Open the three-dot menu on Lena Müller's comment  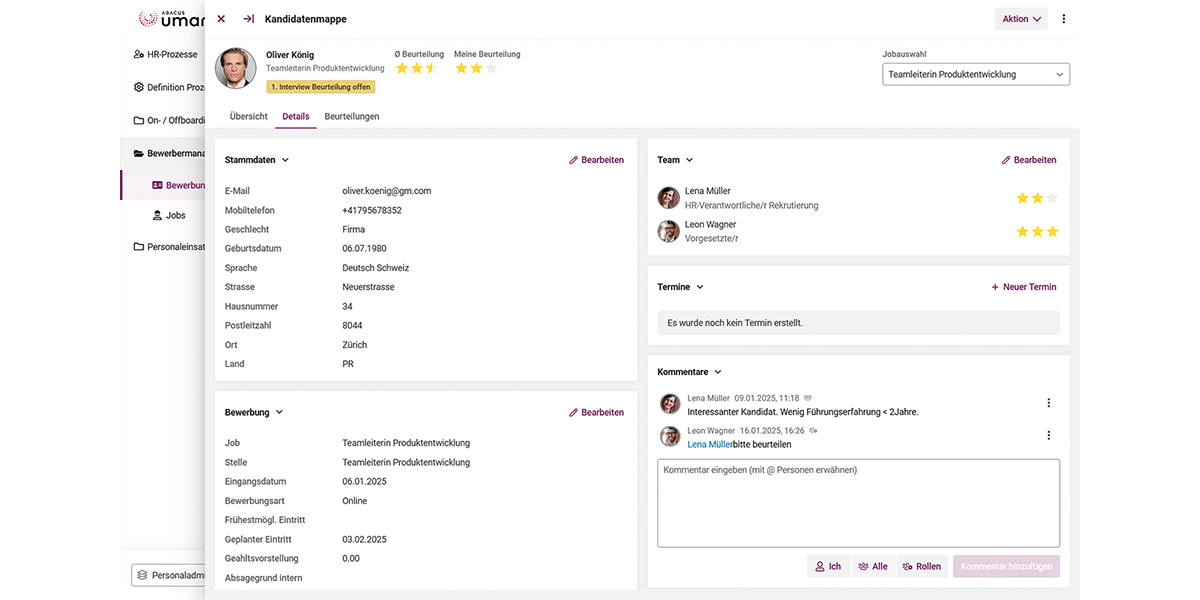[1048, 402]
